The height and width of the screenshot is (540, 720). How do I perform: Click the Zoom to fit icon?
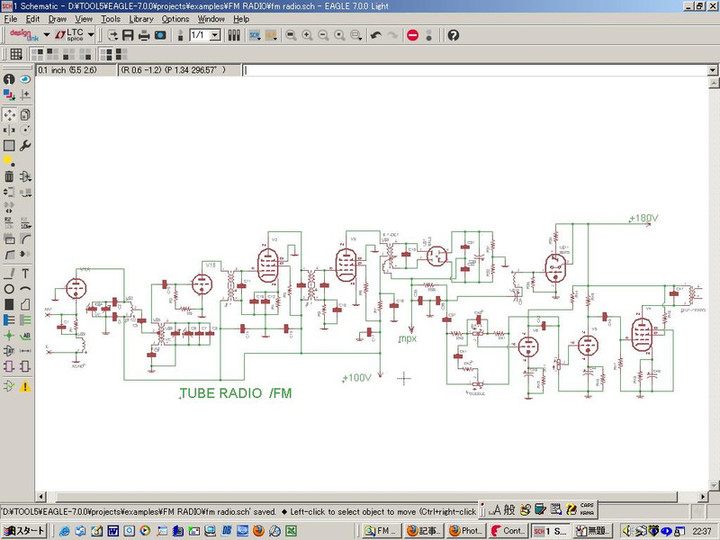tap(290, 35)
